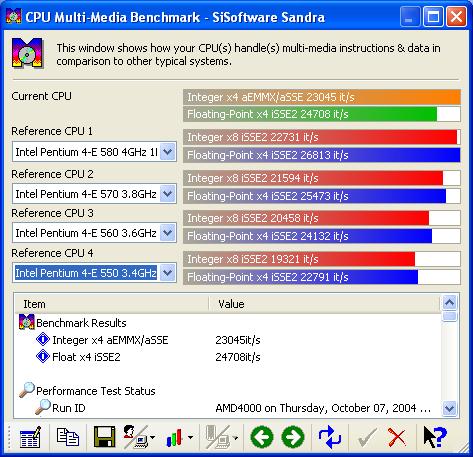The image size is (473, 457).
Task: Click the results list scroll down arrow
Action: (x=450, y=408)
